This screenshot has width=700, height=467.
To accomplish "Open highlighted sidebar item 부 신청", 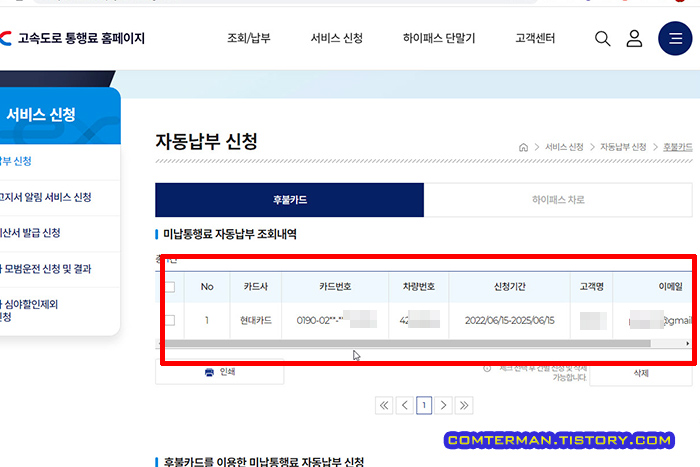I will (x=16, y=161).
